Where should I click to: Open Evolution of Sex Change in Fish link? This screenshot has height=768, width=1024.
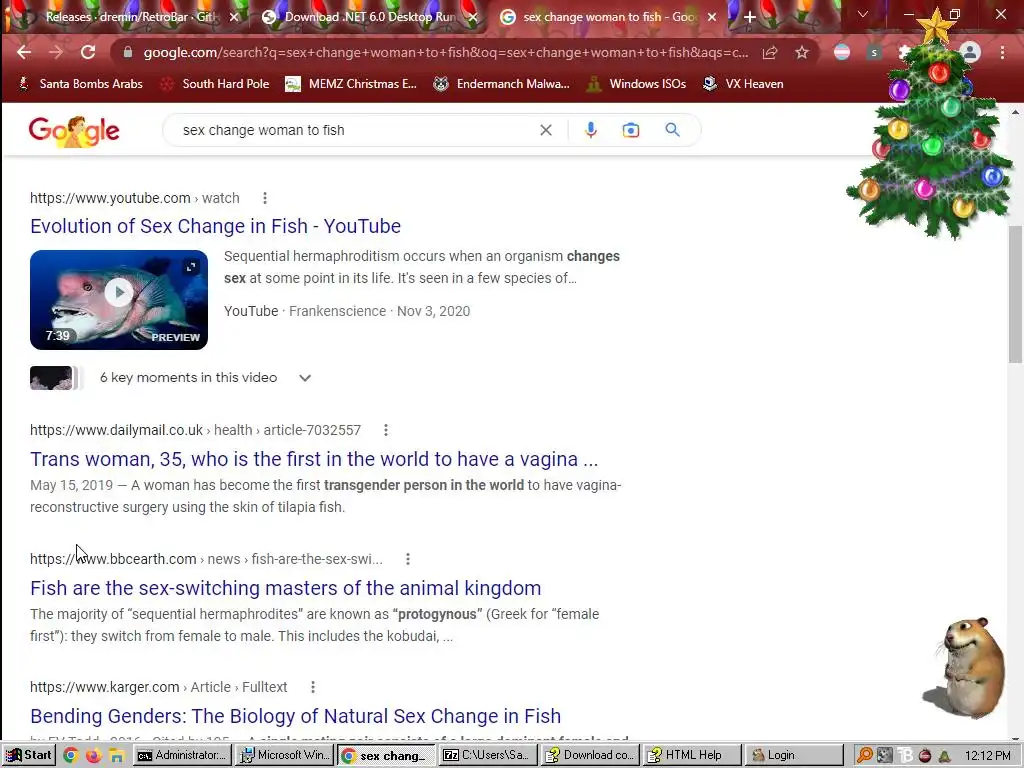(x=216, y=226)
